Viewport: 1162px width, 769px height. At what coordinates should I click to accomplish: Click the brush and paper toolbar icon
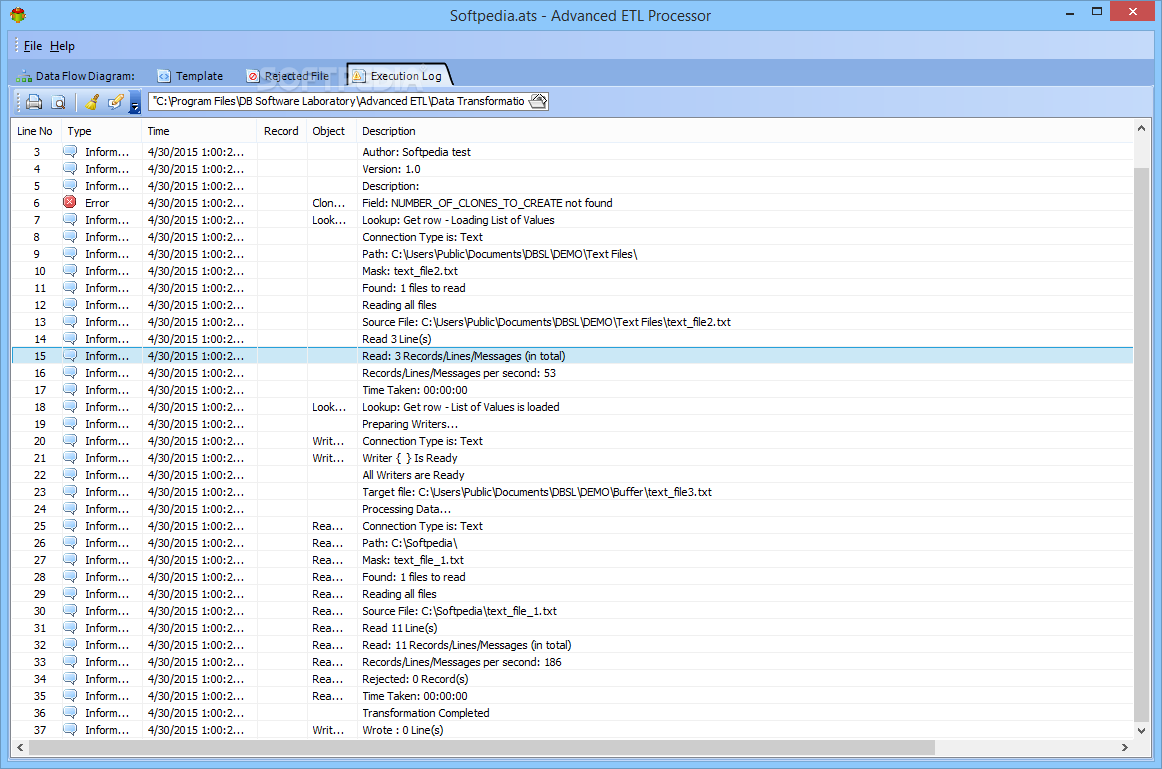(x=116, y=102)
